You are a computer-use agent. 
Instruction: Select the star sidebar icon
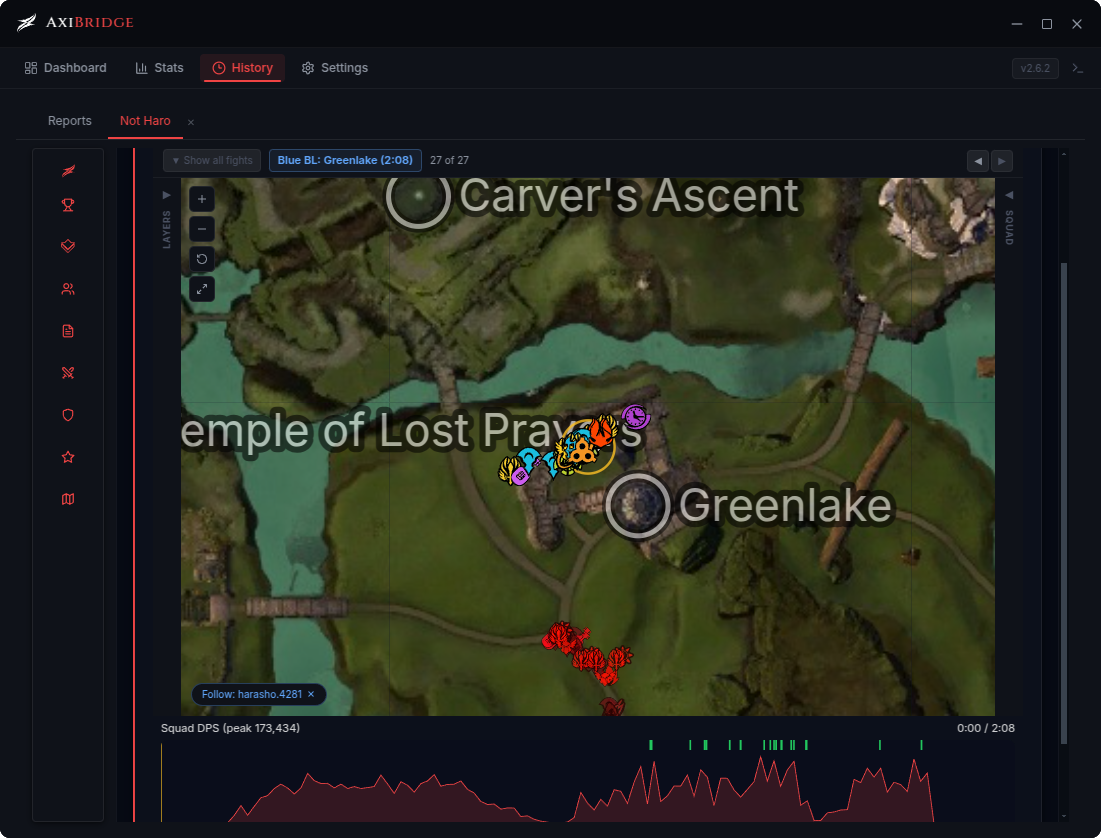(x=68, y=457)
